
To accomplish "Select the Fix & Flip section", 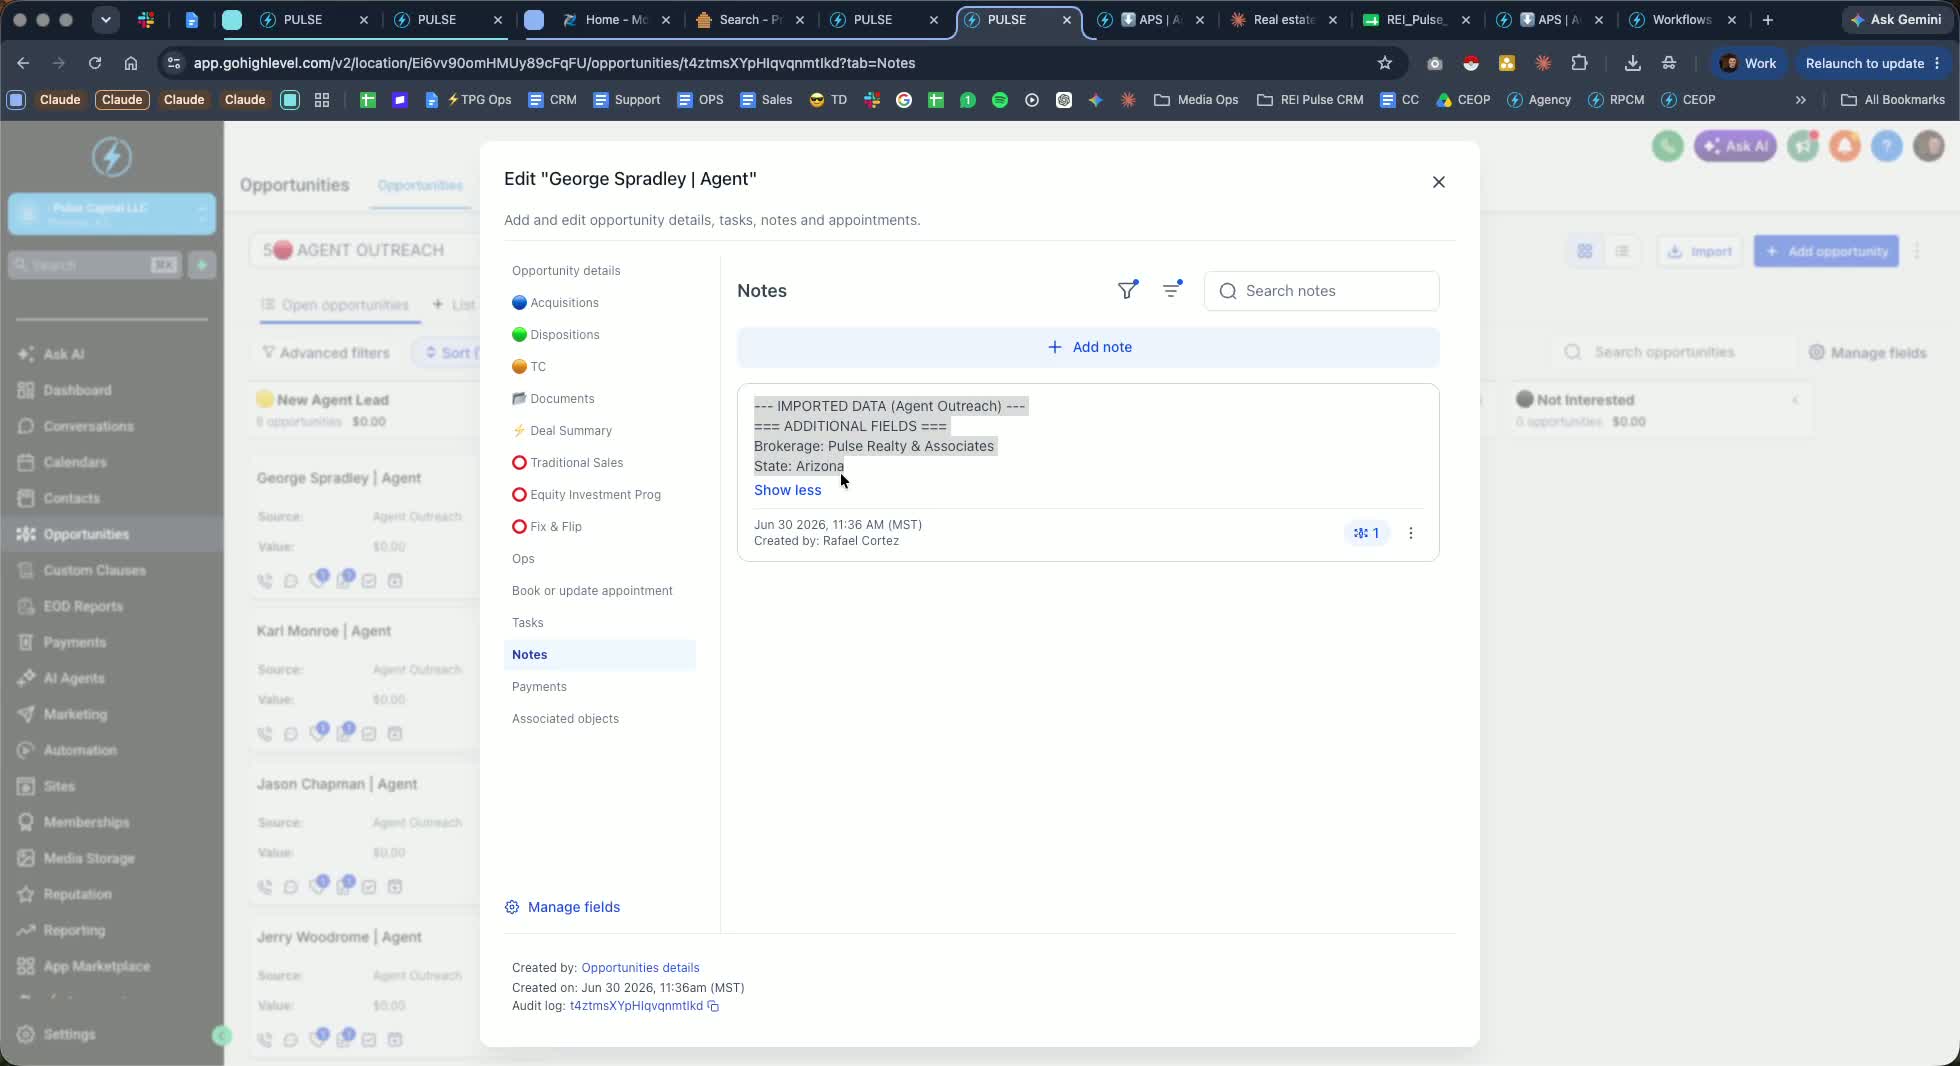I will click(x=547, y=527).
